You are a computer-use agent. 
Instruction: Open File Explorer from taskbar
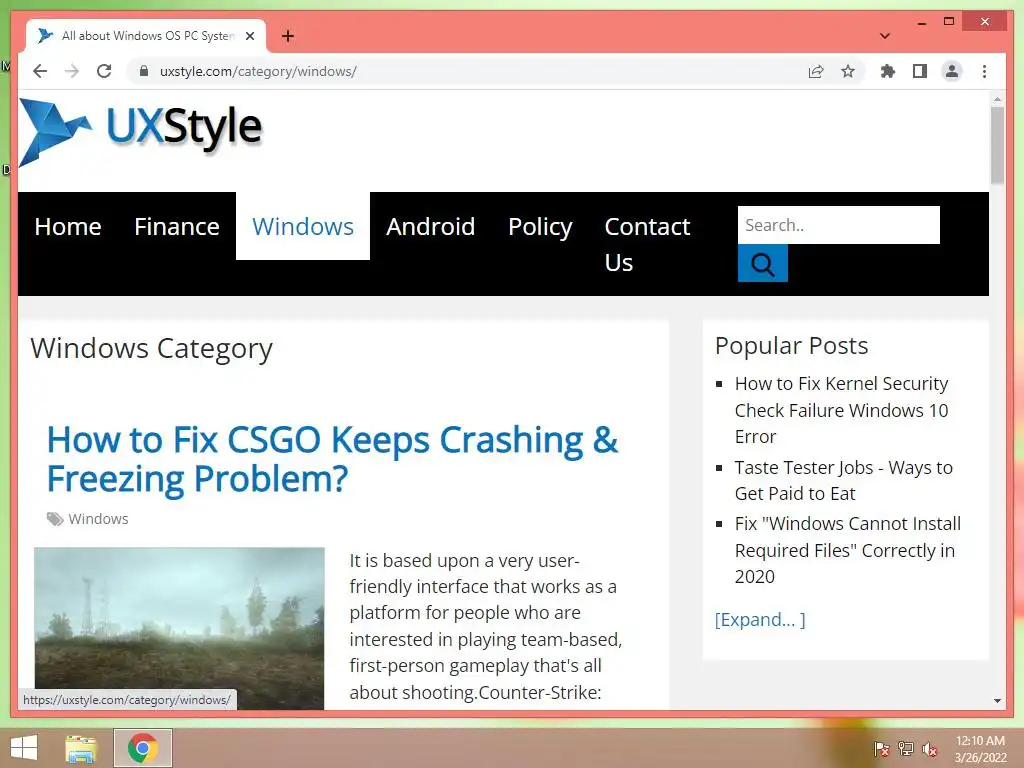[x=81, y=748]
